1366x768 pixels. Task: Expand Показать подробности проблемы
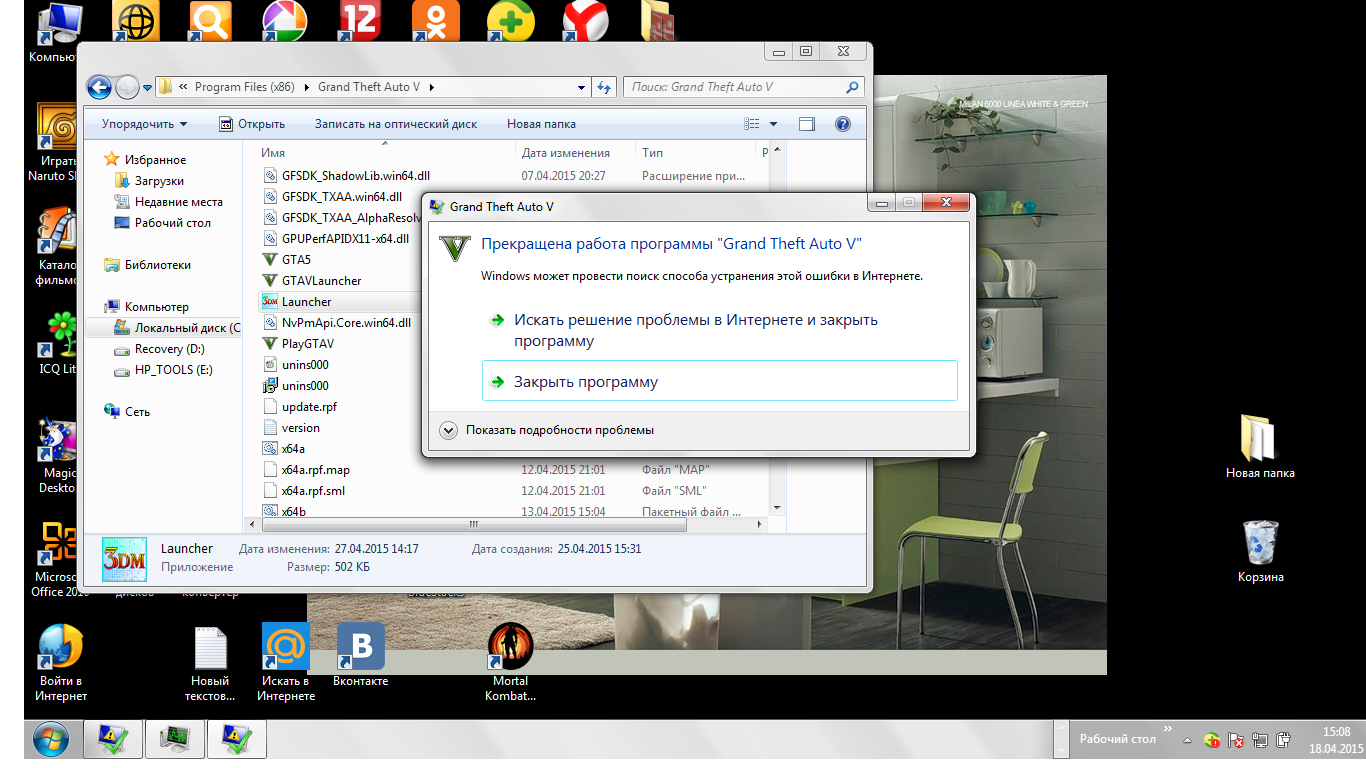tap(548, 430)
